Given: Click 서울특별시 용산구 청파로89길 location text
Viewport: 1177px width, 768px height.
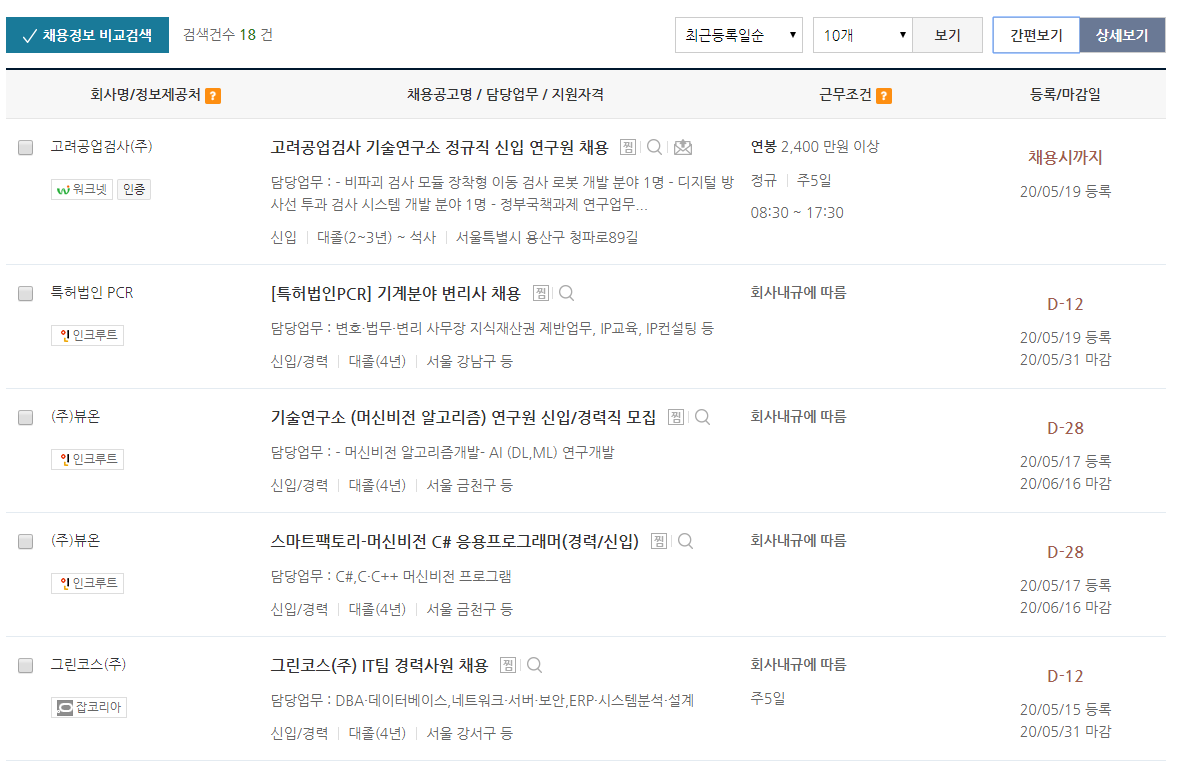Looking at the screenshot, I should point(547,237).
